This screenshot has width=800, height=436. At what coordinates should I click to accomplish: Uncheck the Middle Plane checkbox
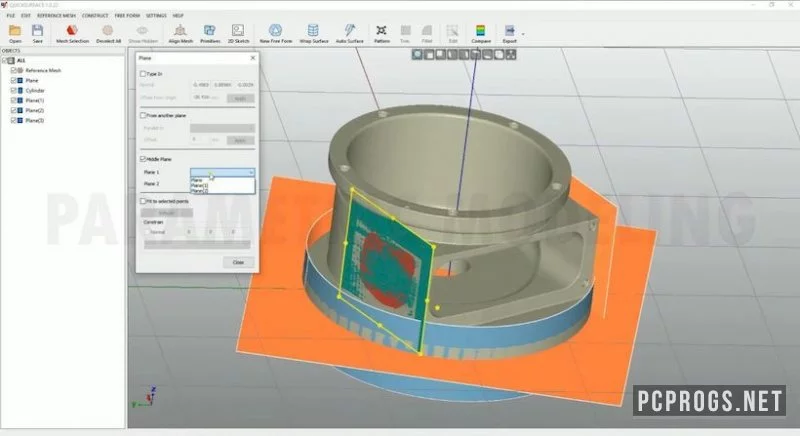pyautogui.click(x=143, y=159)
